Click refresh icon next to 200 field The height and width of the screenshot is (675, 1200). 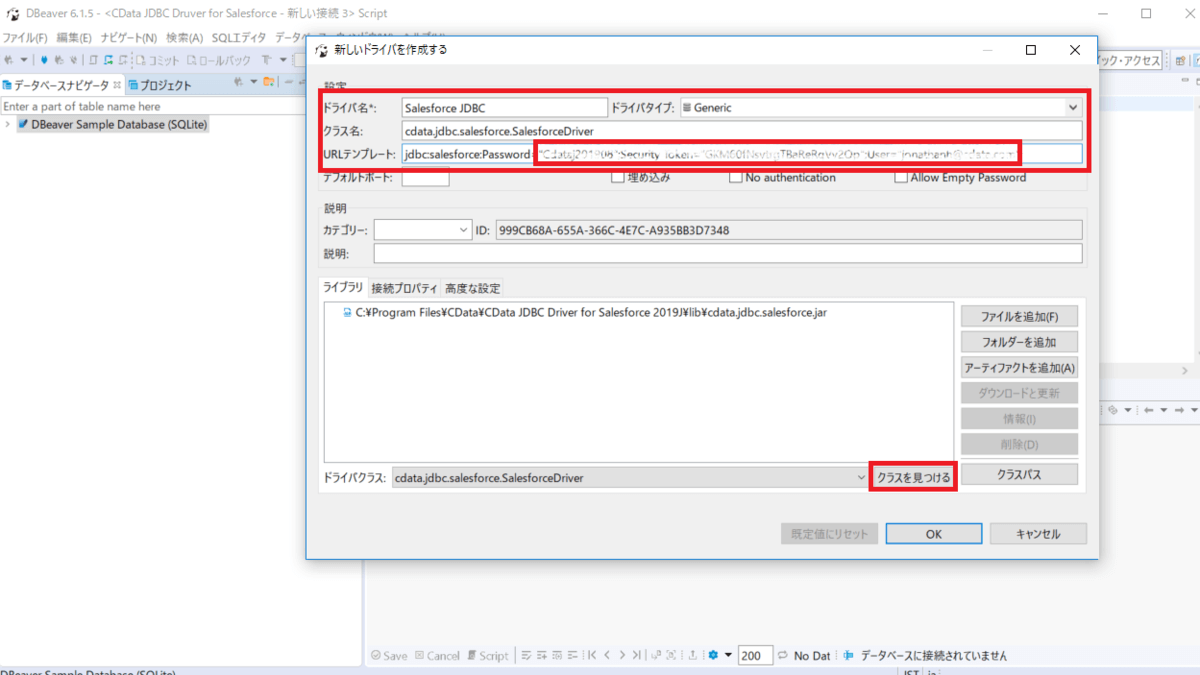click(x=782, y=655)
